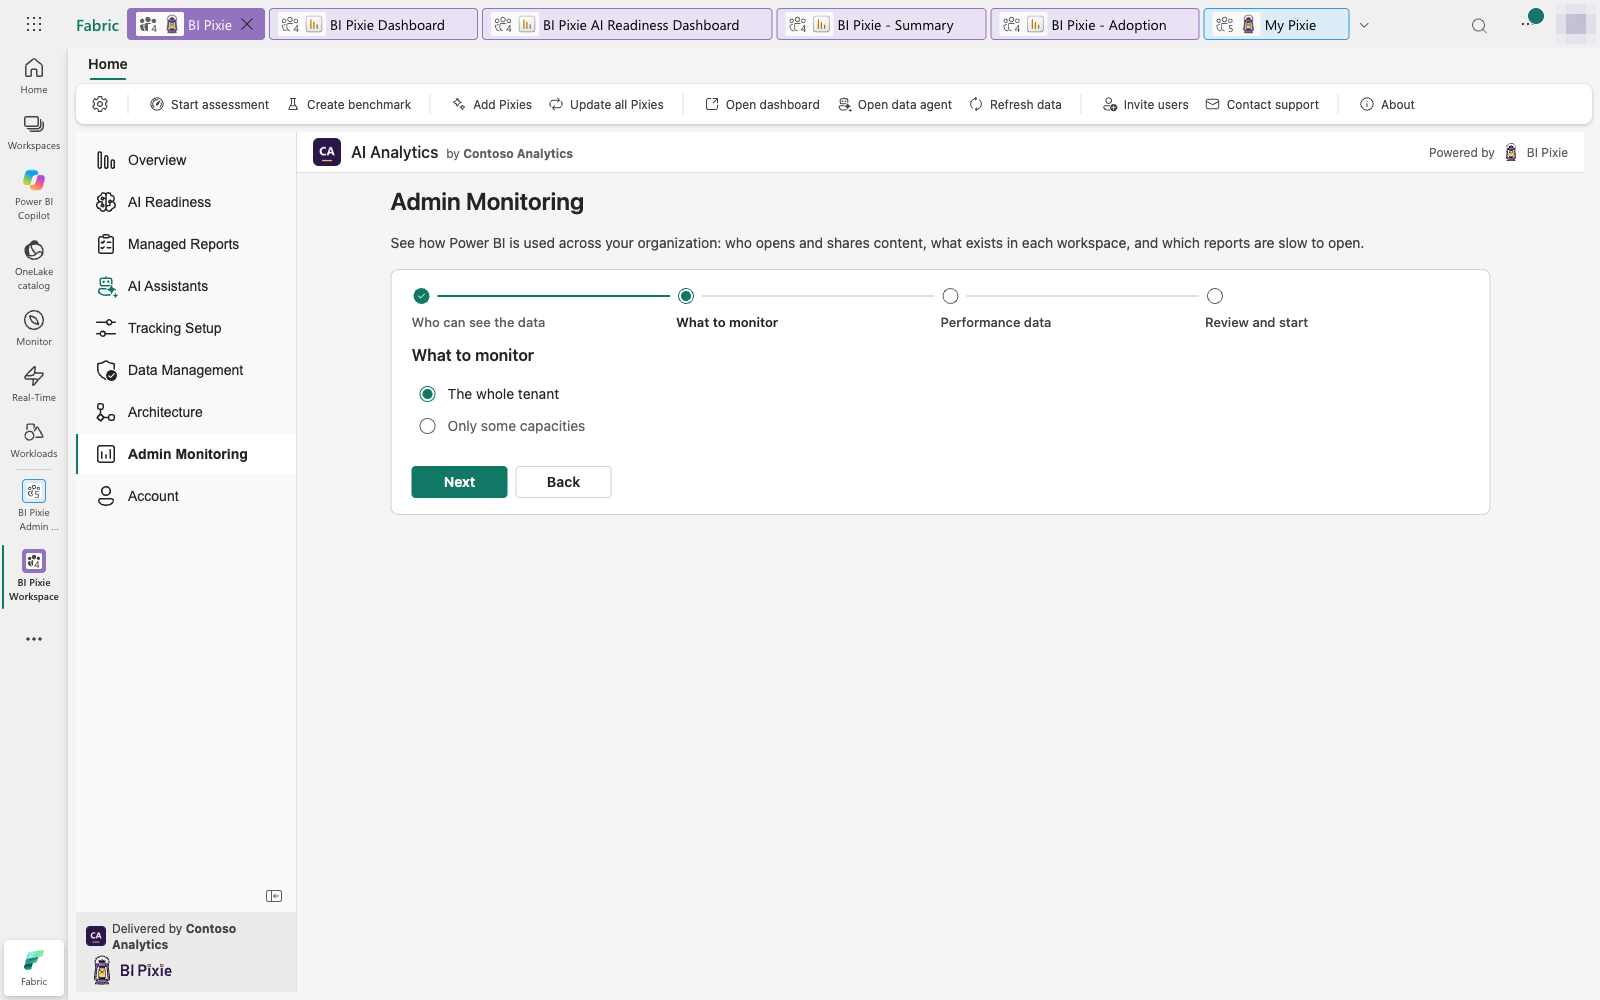
Task: Expand the open tabs overflow chevron
Action: [1364, 25]
